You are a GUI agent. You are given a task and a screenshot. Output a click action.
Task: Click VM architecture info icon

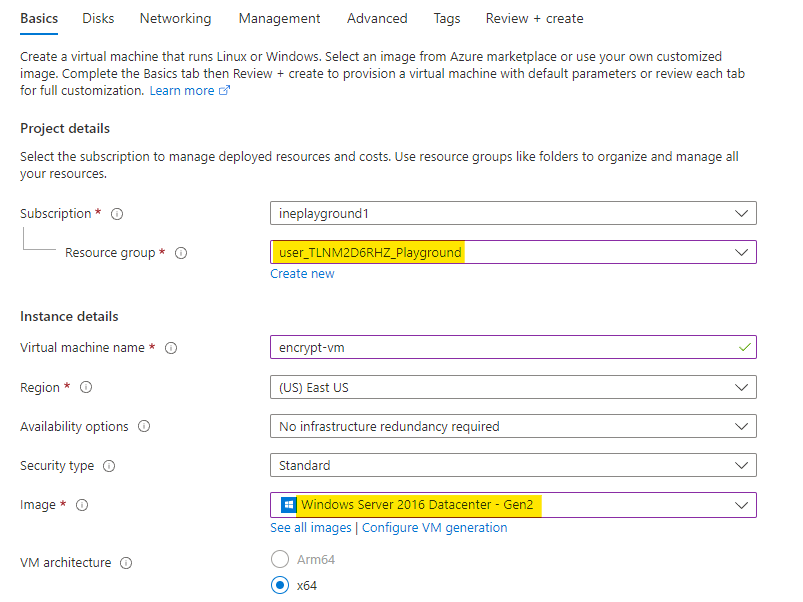coord(126,563)
